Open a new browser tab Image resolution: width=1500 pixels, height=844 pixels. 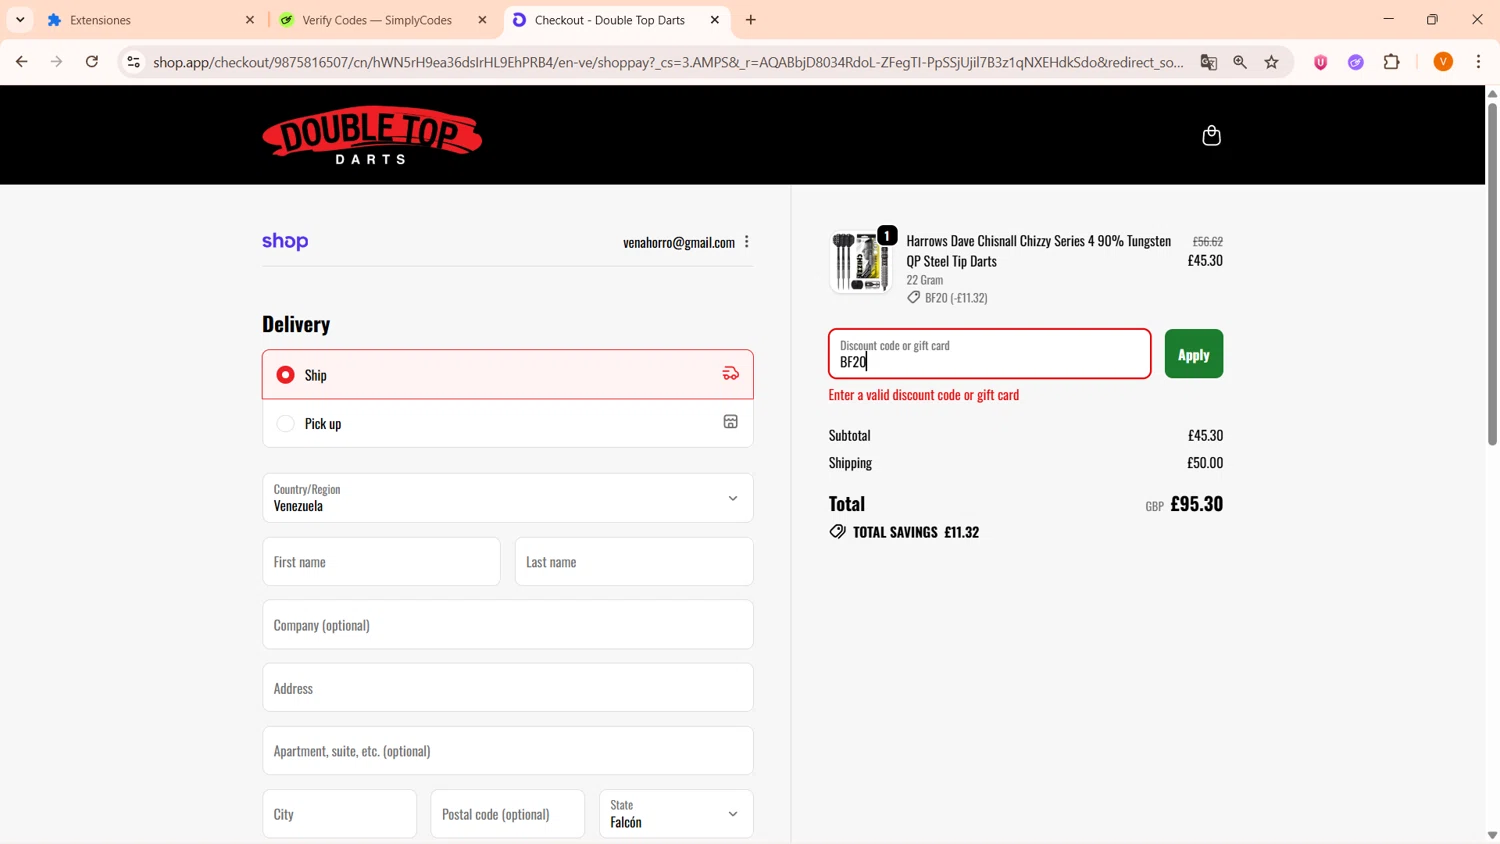click(x=751, y=20)
